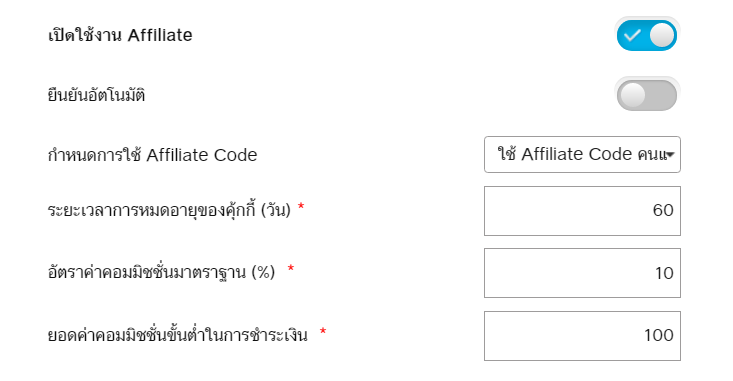Select the minimum commission payout field showing 100
The image size is (733, 381).
[582, 336]
